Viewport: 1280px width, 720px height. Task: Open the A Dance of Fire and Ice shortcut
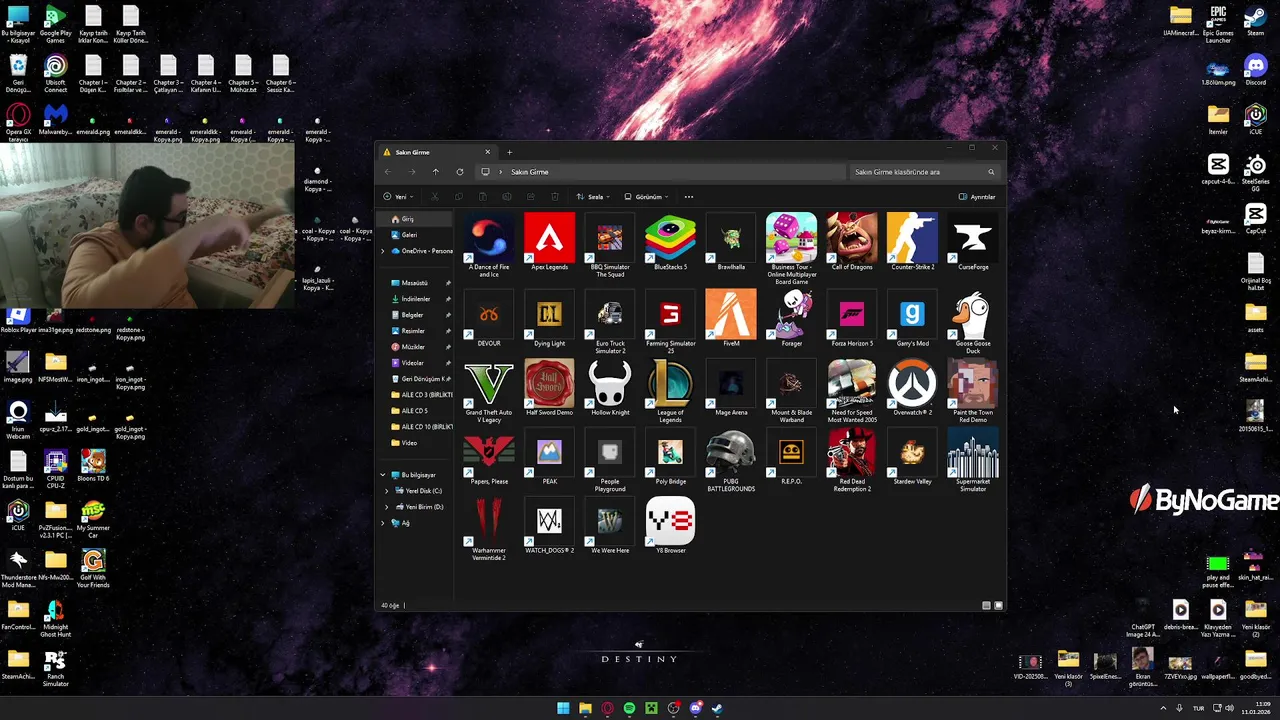click(x=489, y=244)
